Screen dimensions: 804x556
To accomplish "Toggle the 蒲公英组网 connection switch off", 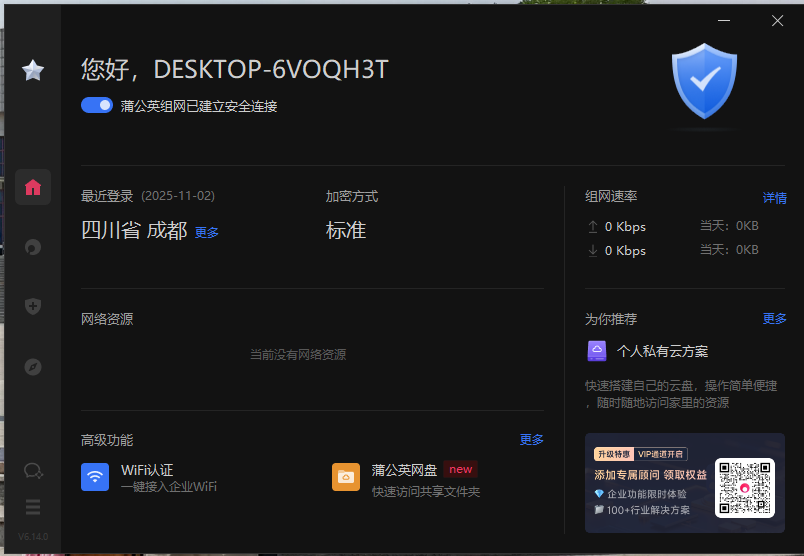I will coord(97,105).
